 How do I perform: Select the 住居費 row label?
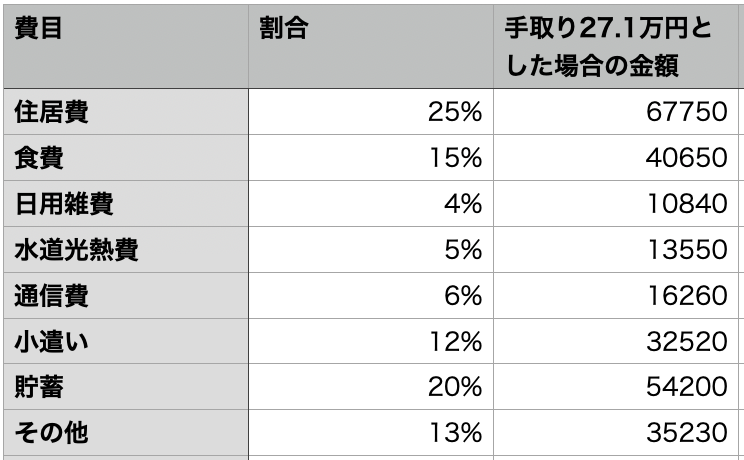[x=126, y=112]
